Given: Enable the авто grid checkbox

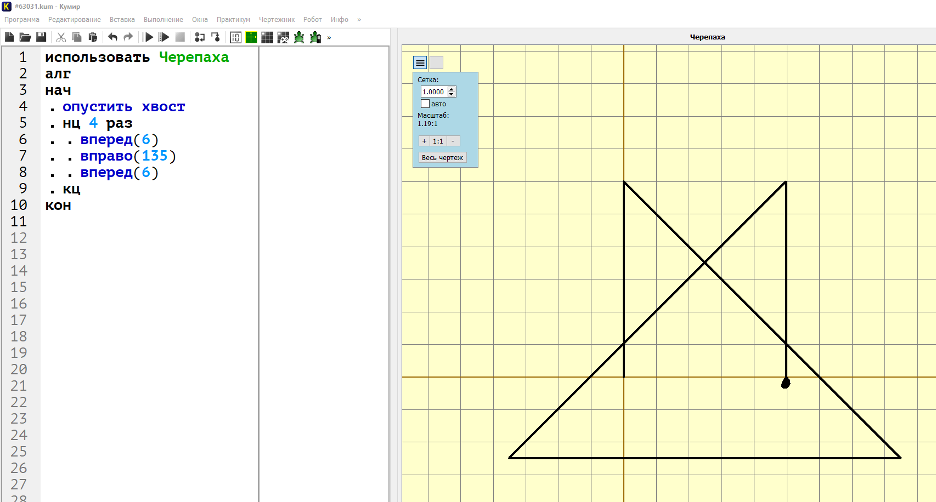Looking at the screenshot, I should point(425,104).
